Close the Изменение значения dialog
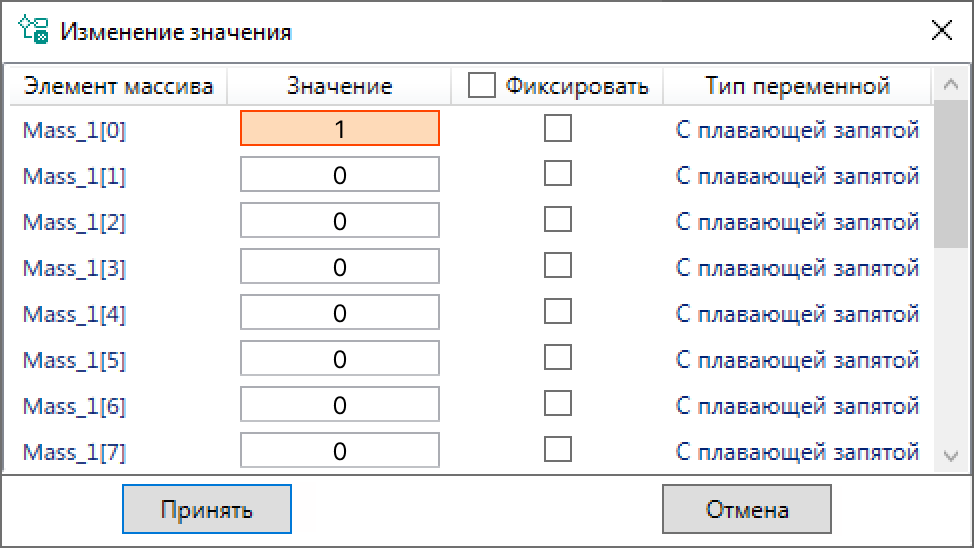The width and height of the screenshot is (974, 548). pos(941,31)
